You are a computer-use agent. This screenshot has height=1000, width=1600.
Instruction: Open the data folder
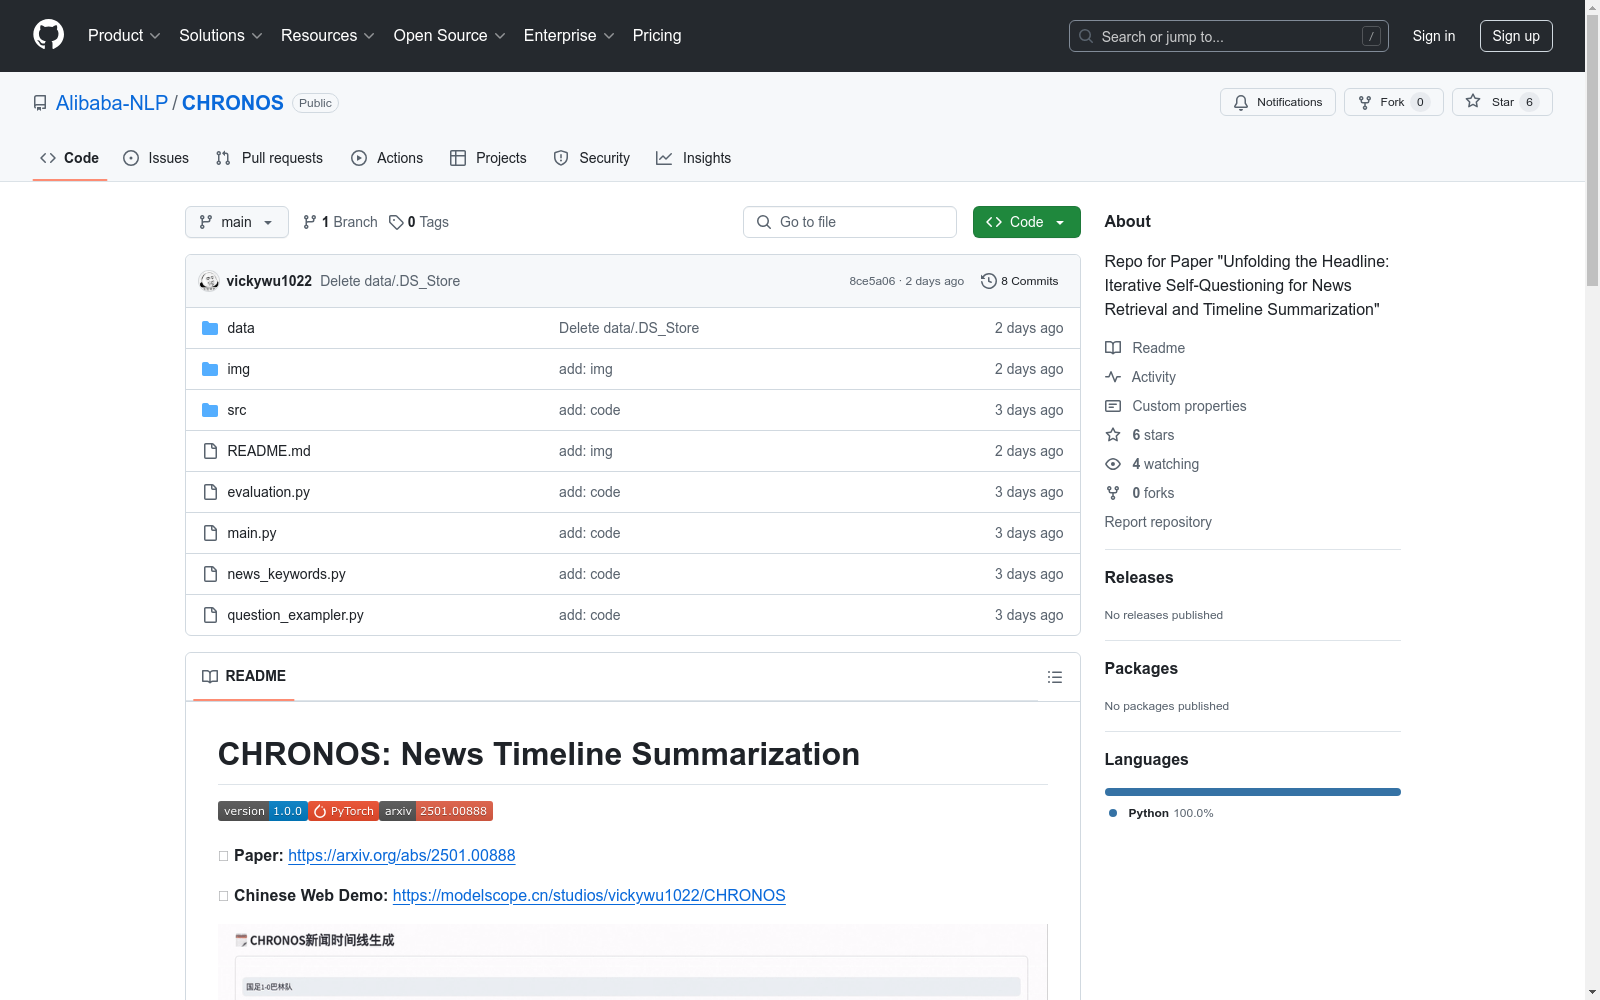pyautogui.click(x=241, y=328)
